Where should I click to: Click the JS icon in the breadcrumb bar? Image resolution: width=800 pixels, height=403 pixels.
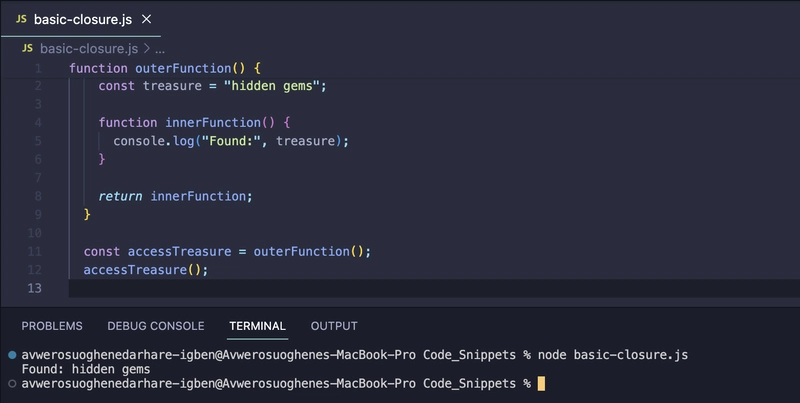tap(27, 48)
